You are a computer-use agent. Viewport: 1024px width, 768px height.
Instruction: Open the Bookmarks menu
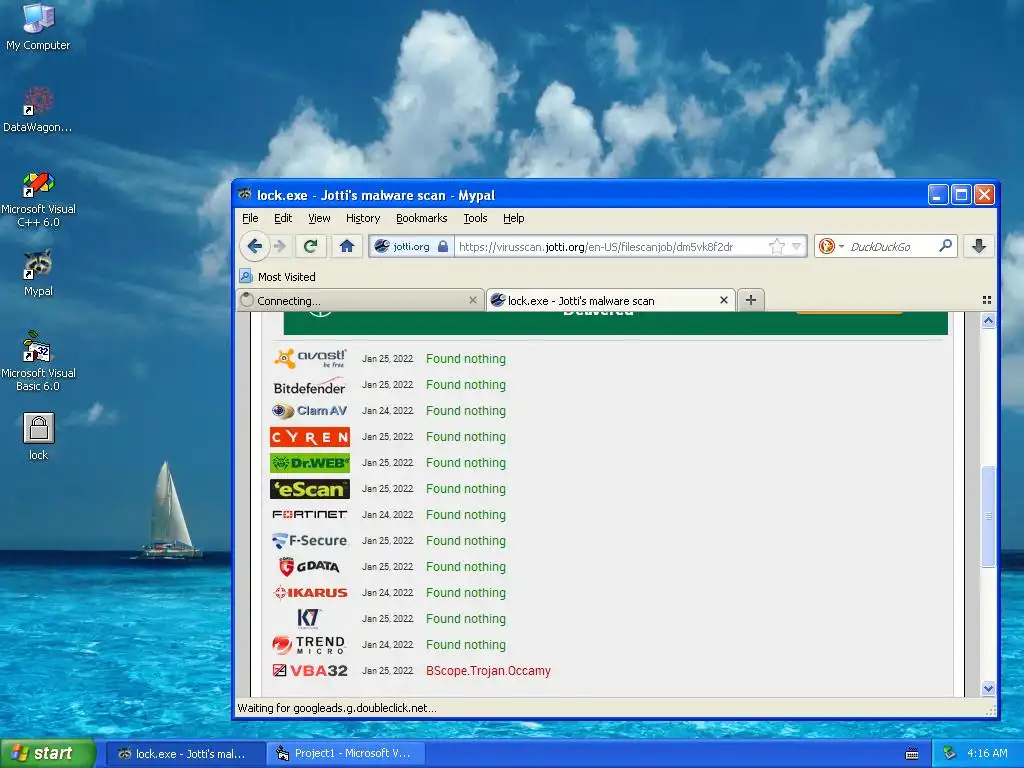(422, 218)
